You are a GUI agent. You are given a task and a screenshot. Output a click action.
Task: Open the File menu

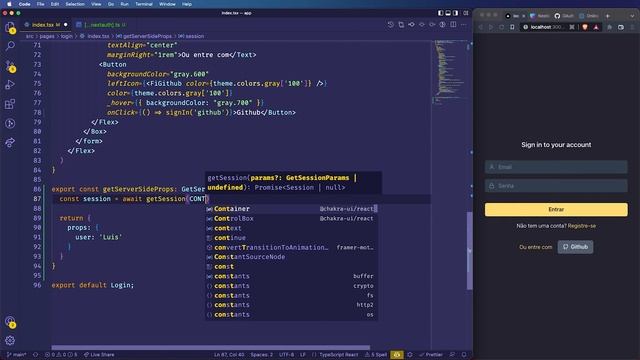click(40, 4)
